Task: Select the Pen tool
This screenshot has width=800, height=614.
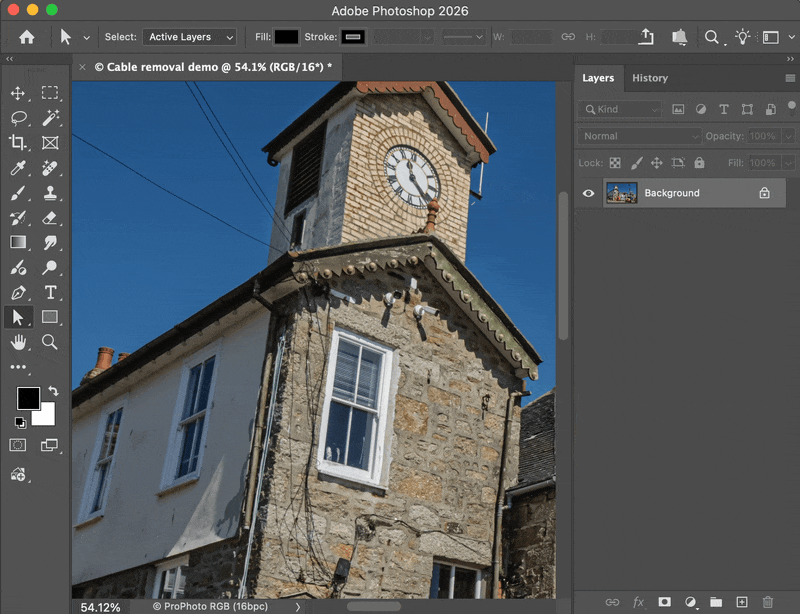Action: [x=18, y=292]
